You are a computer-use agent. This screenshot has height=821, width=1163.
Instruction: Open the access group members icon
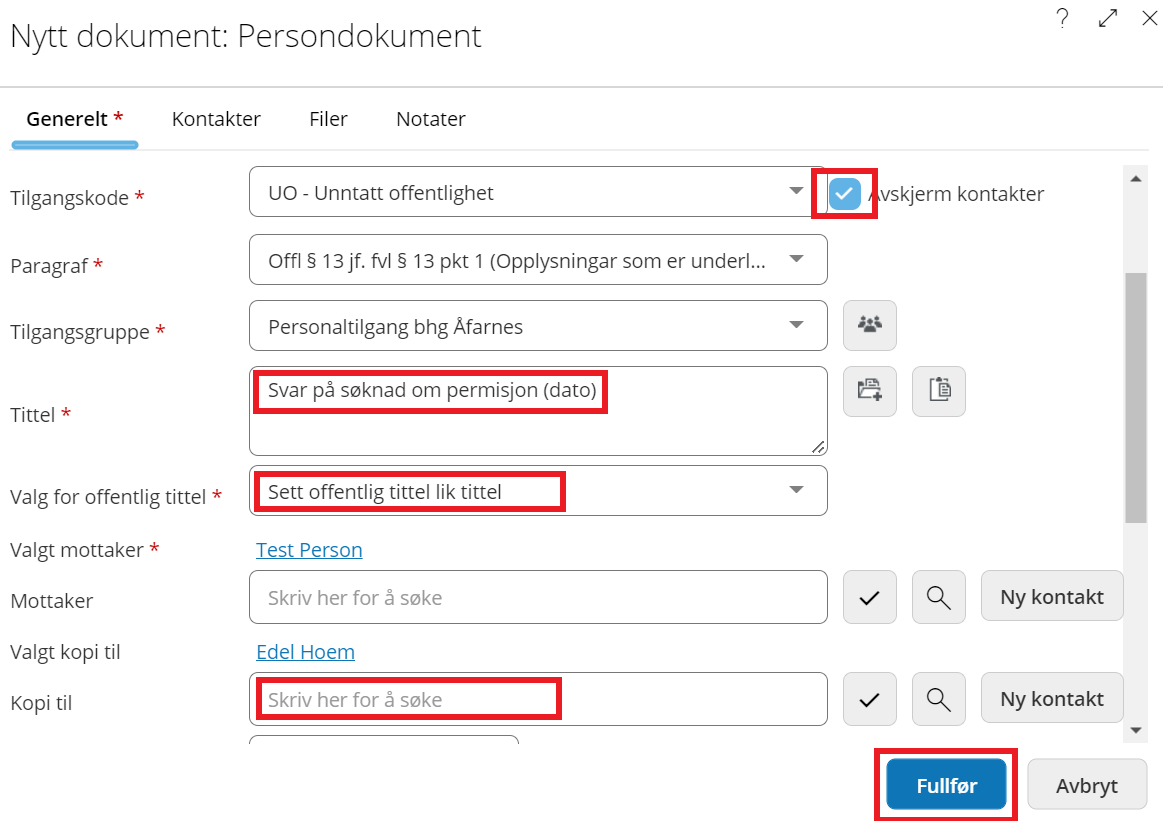pyautogui.click(x=869, y=326)
